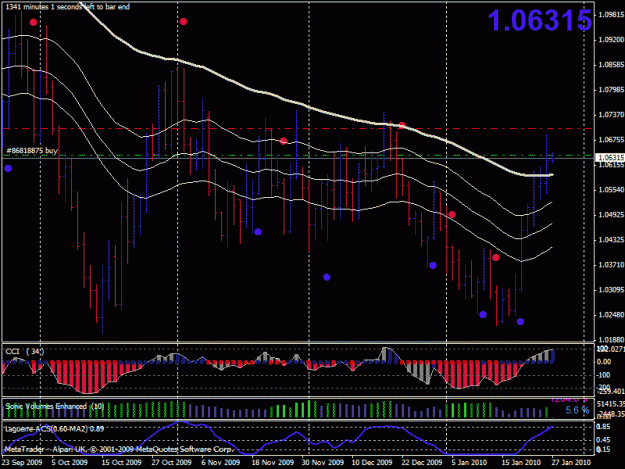625x469 pixels.
Task: Click the "22 Dec 2009" date label
Action: click(422, 463)
